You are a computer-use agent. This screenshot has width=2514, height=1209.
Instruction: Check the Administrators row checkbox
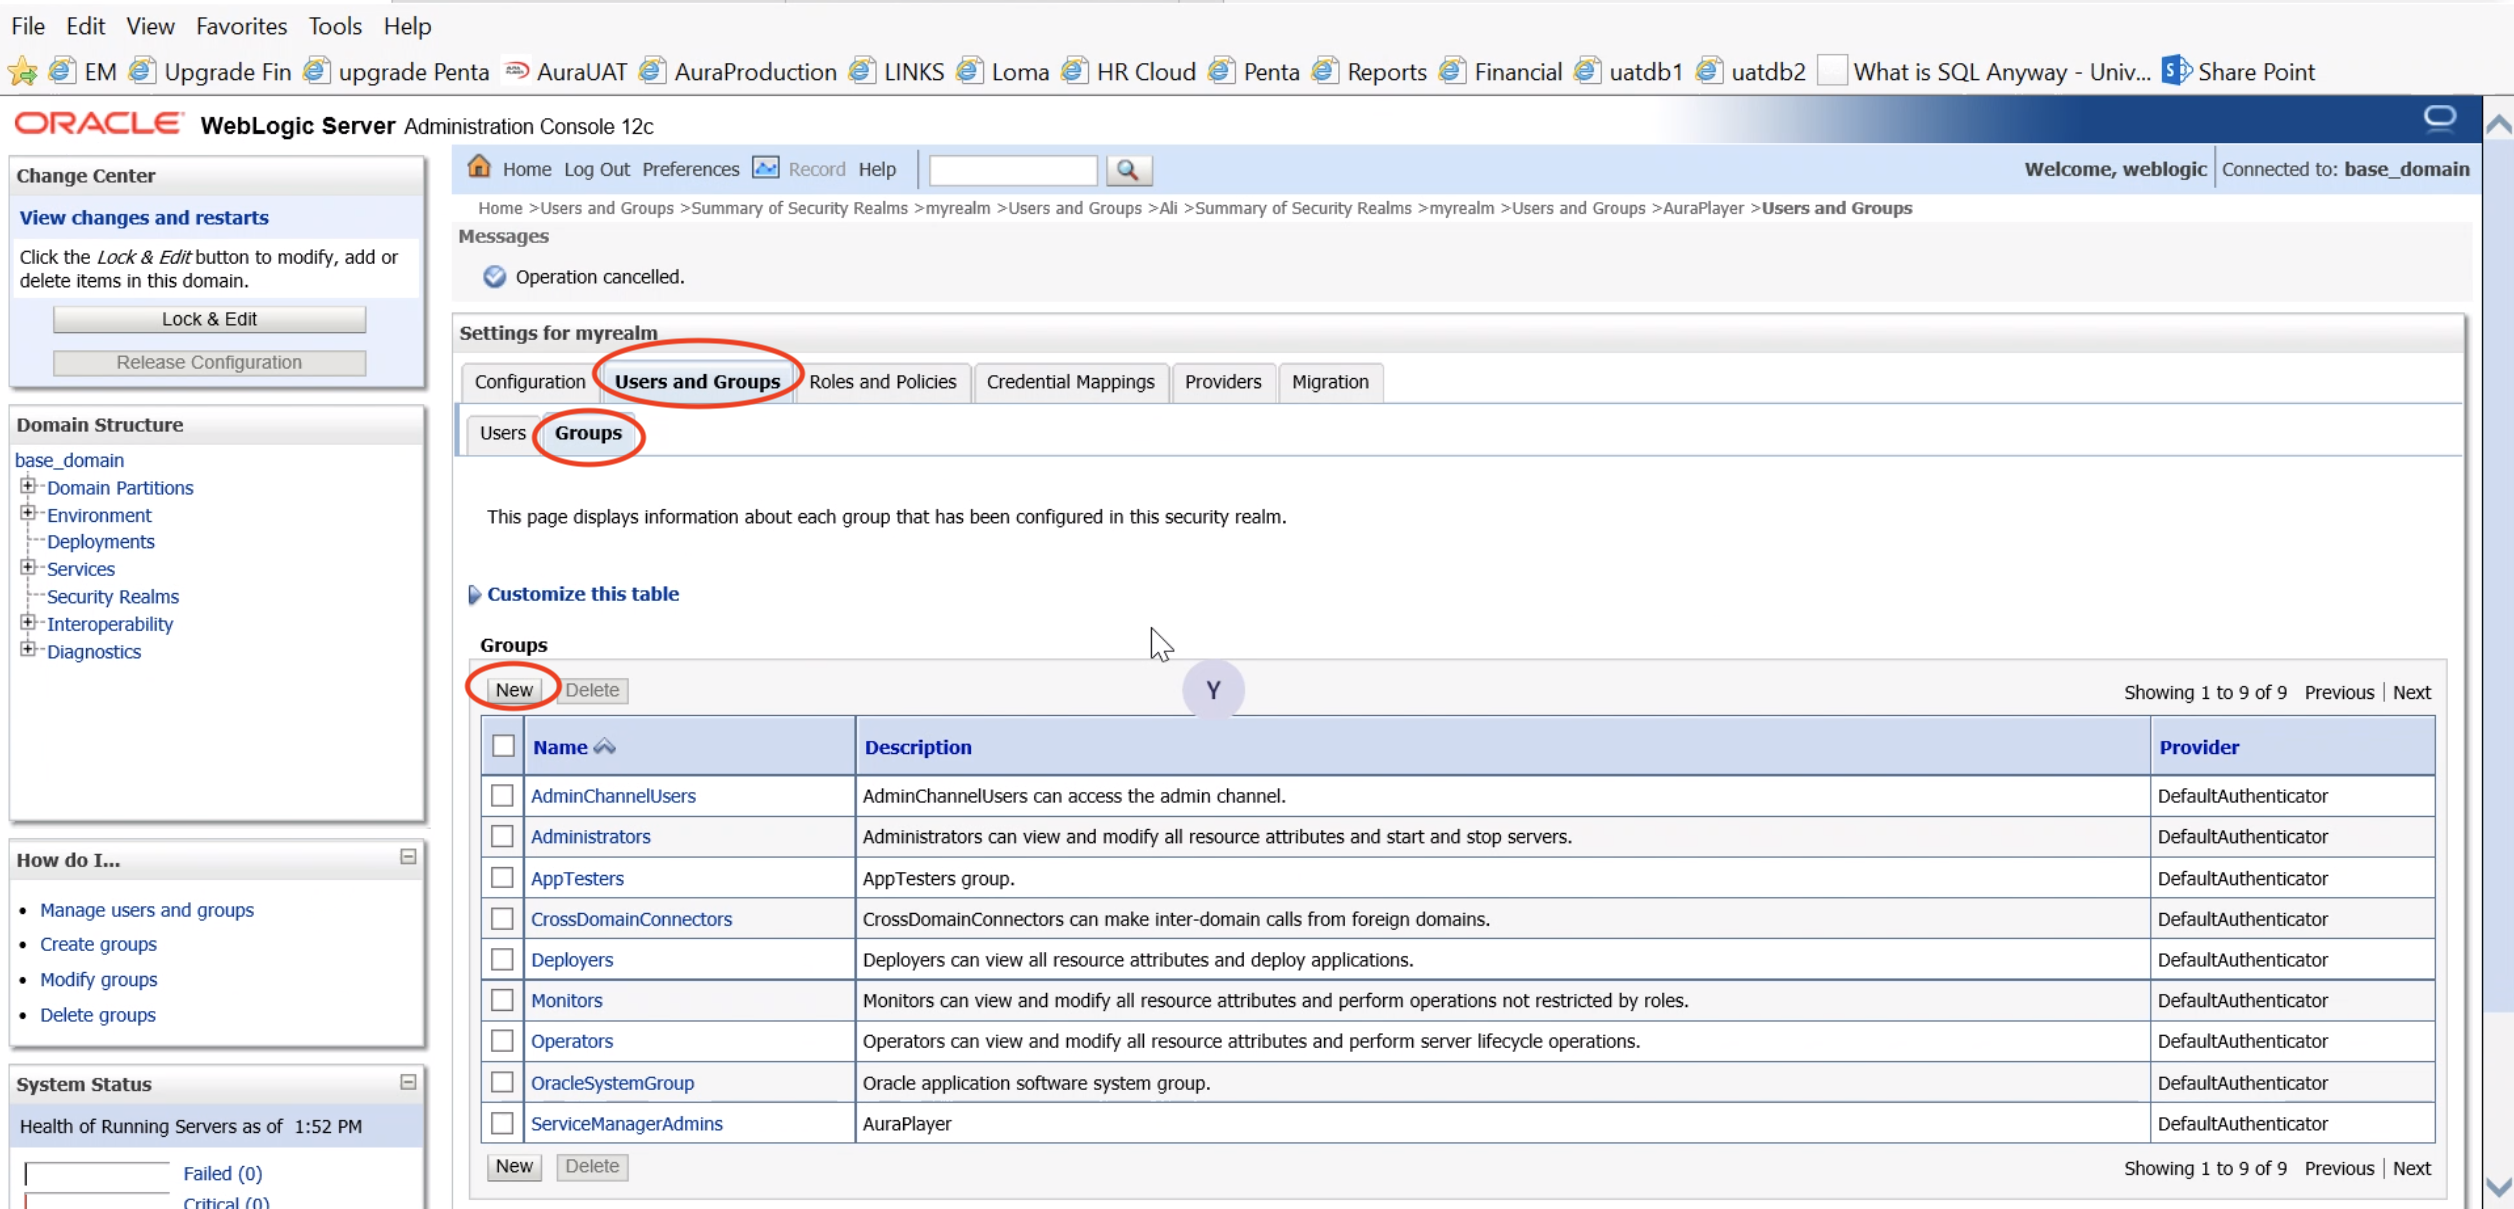[x=502, y=837]
